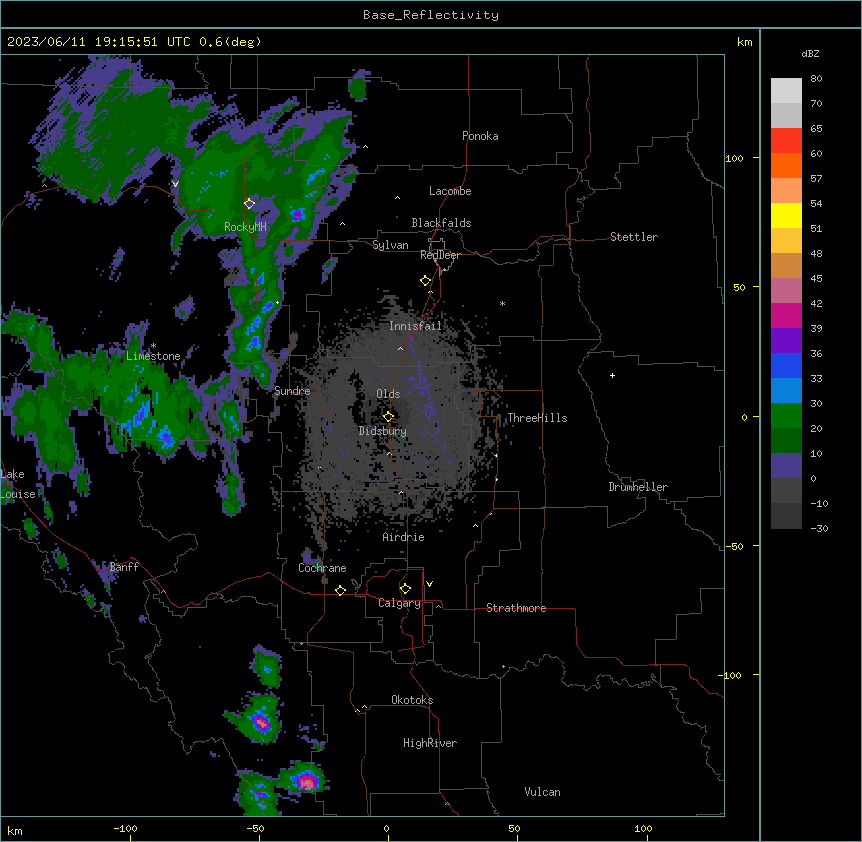Click the Ponoka city label

coord(480,136)
